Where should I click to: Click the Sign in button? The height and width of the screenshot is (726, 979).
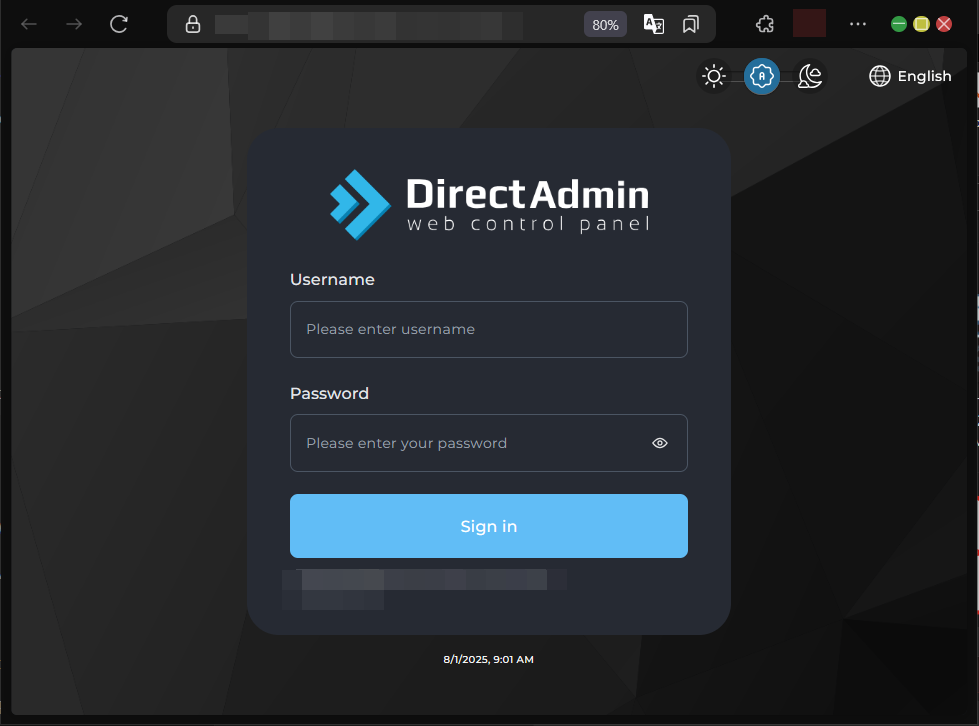click(489, 526)
